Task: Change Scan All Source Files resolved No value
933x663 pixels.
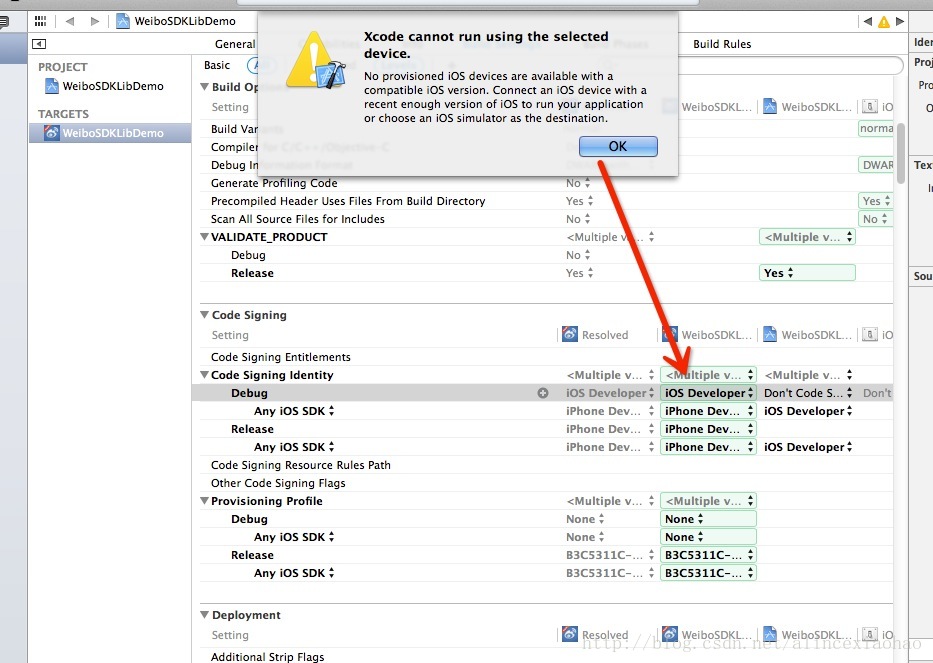Action: click(578, 219)
